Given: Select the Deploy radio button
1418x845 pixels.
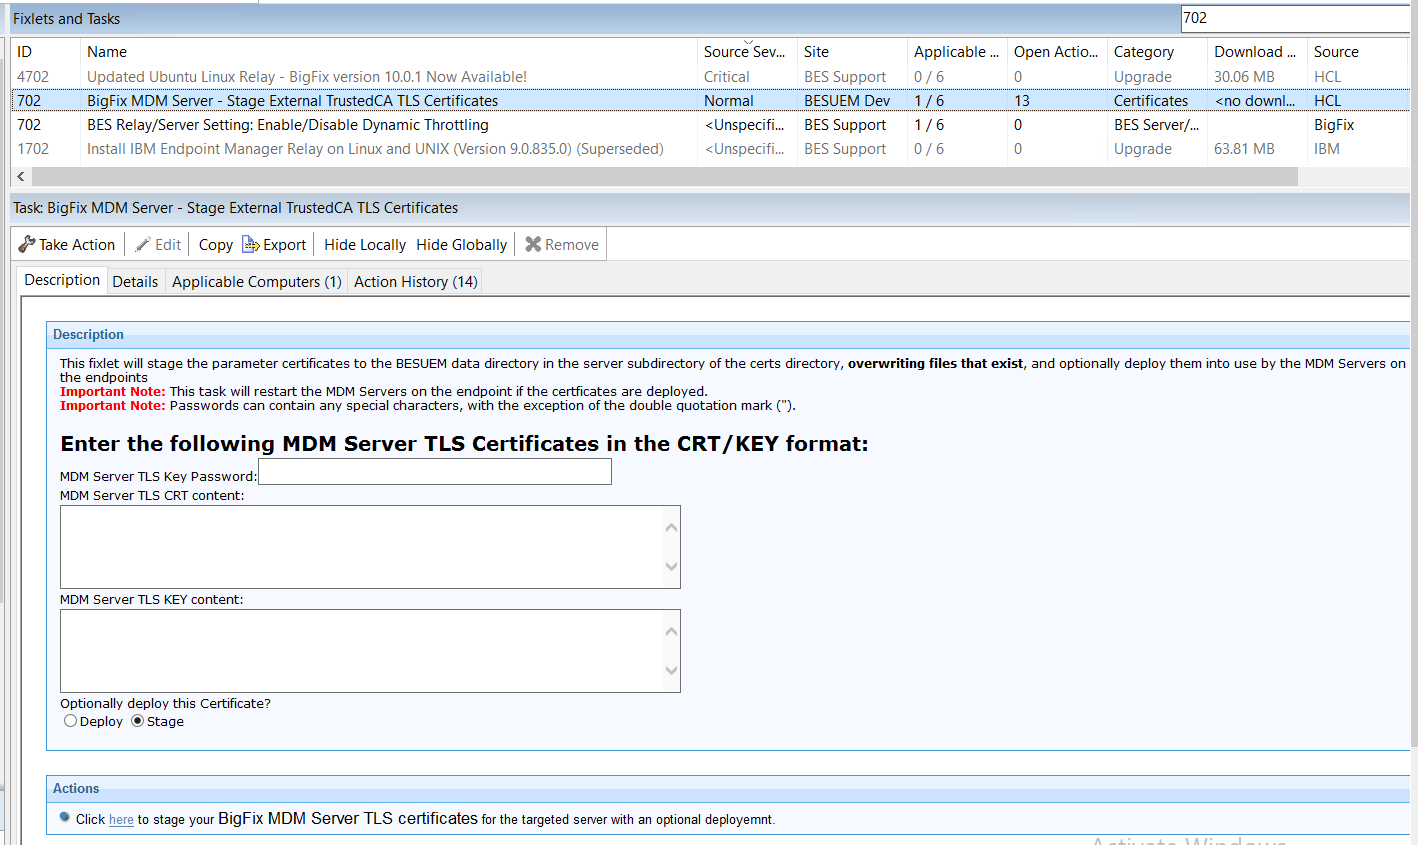Looking at the screenshot, I should [70, 721].
